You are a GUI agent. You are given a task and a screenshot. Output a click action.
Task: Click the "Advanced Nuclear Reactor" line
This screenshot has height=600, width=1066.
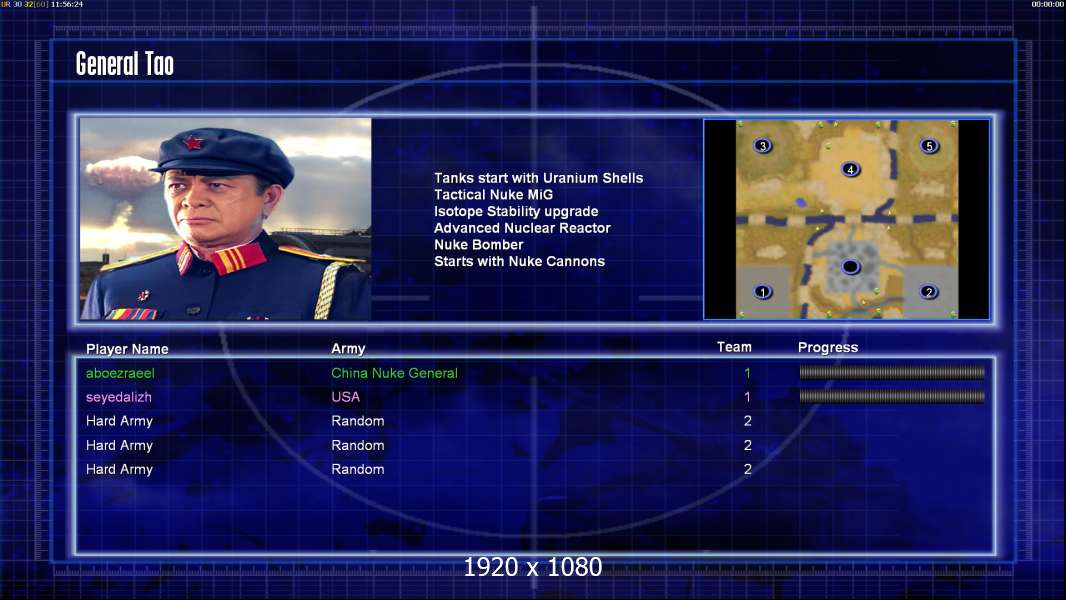tap(522, 228)
